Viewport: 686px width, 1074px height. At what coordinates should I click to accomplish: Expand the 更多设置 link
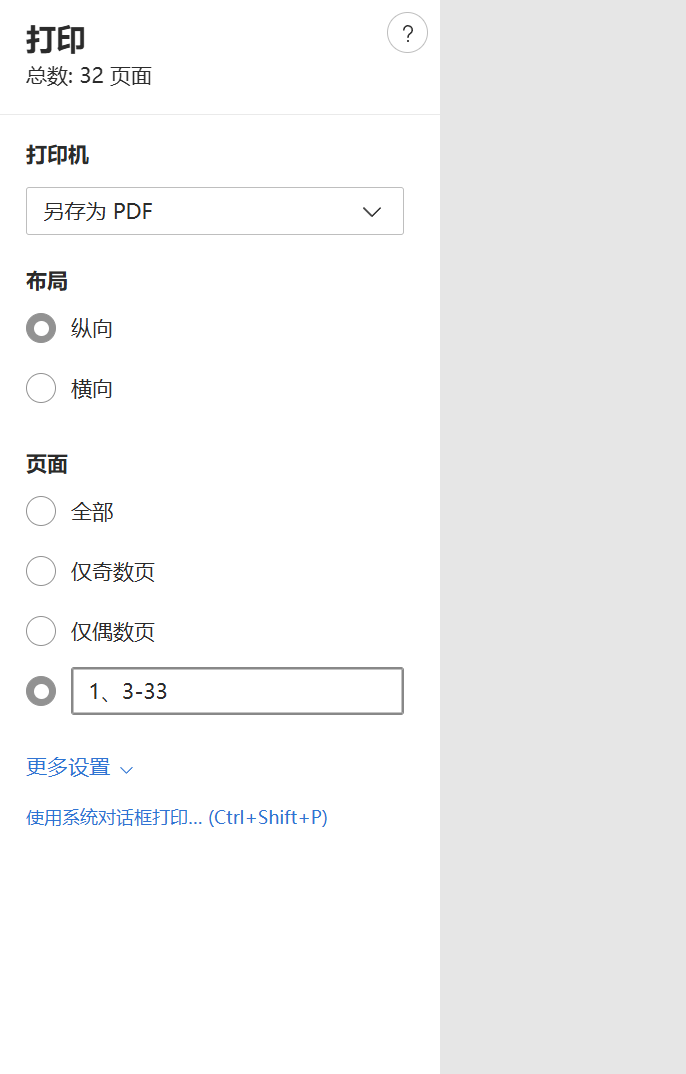tap(68, 767)
